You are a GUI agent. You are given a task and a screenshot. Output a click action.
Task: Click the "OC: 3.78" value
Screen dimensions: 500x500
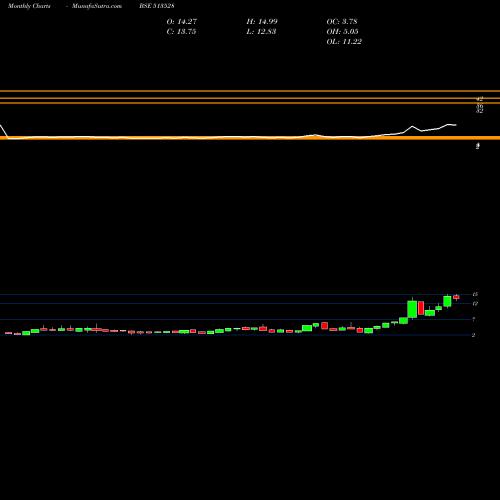[x=342, y=21]
